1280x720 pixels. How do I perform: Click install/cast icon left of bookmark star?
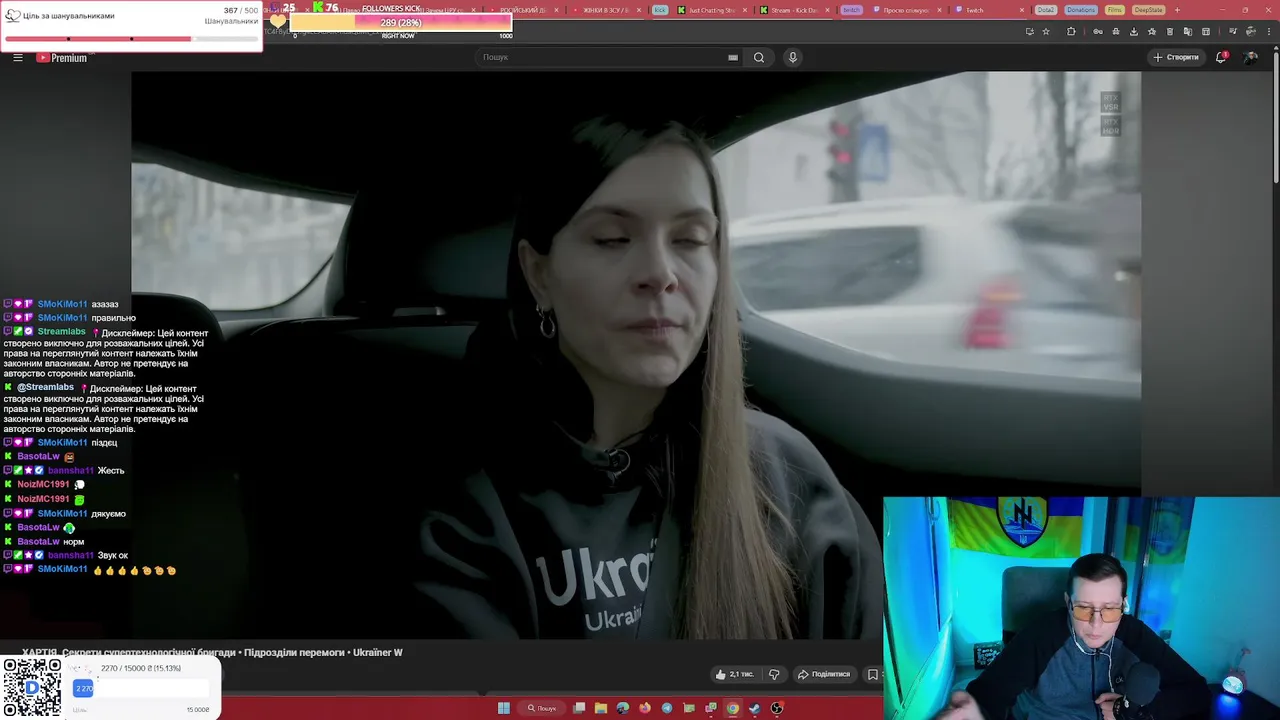click(x=1030, y=31)
